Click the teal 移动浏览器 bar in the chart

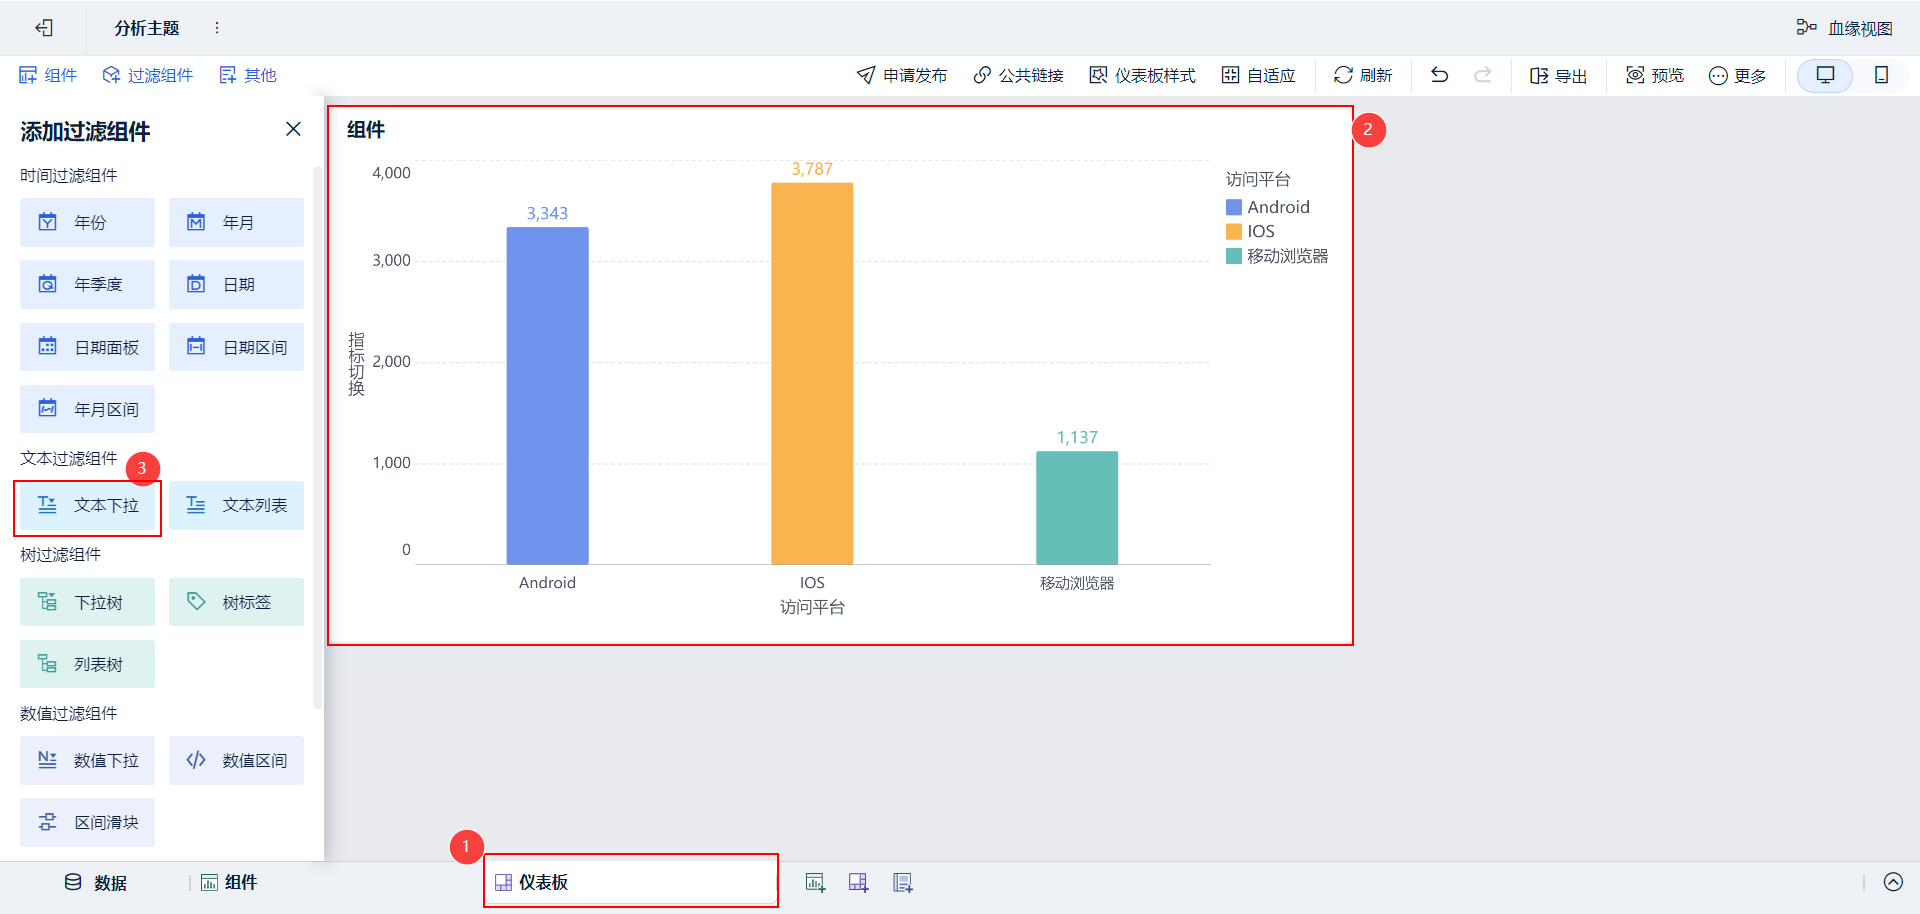[1077, 508]
